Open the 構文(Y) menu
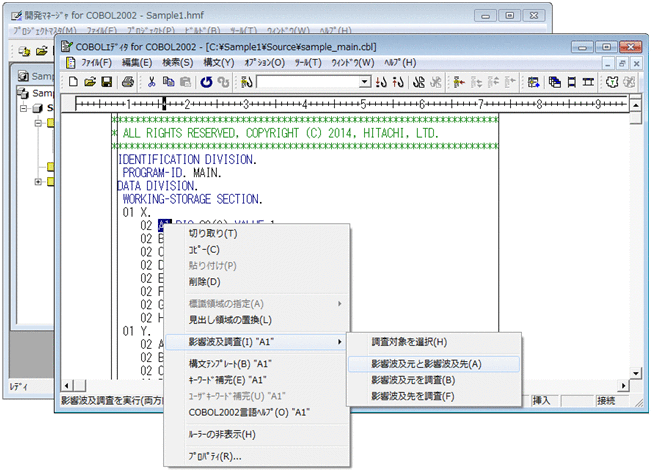The height and width of the screenshot is (473, 652). (x=219, y=63)
